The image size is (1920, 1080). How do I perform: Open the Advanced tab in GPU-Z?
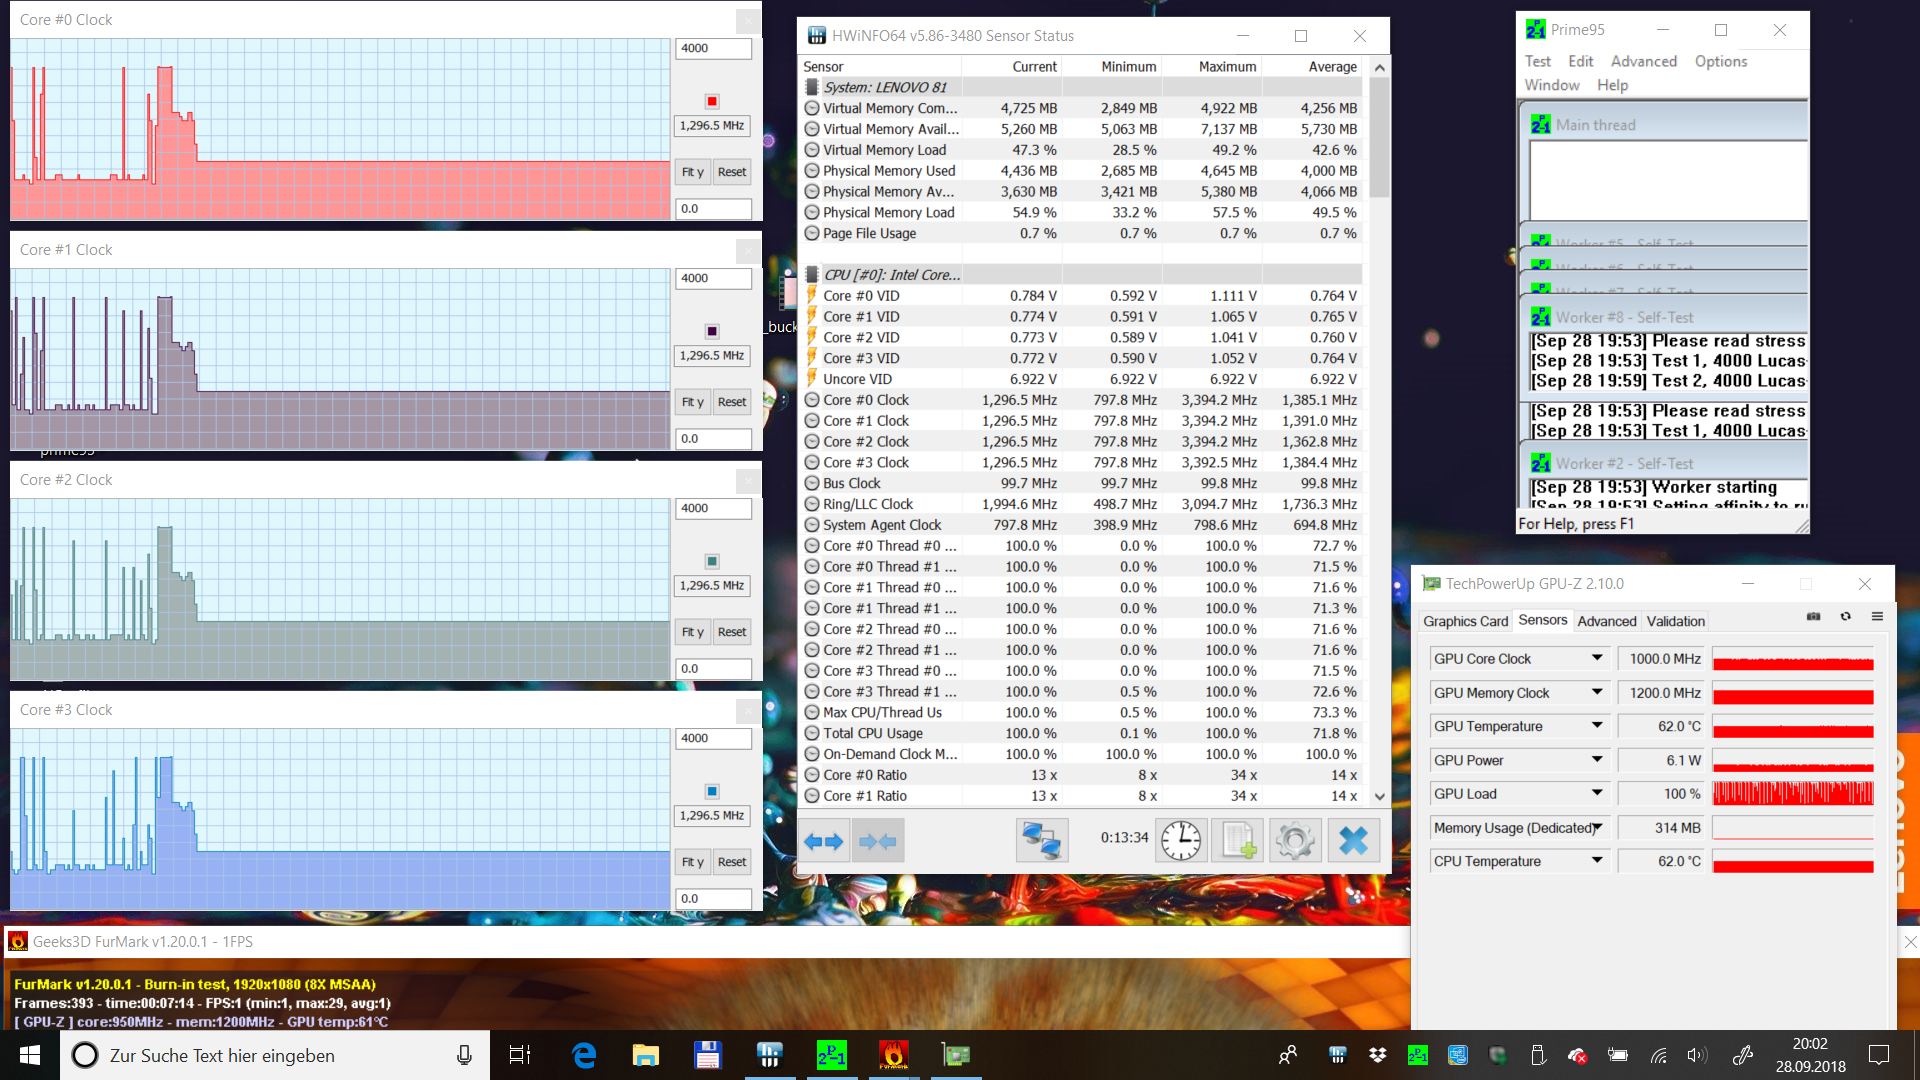click(x=1606, y=621)
